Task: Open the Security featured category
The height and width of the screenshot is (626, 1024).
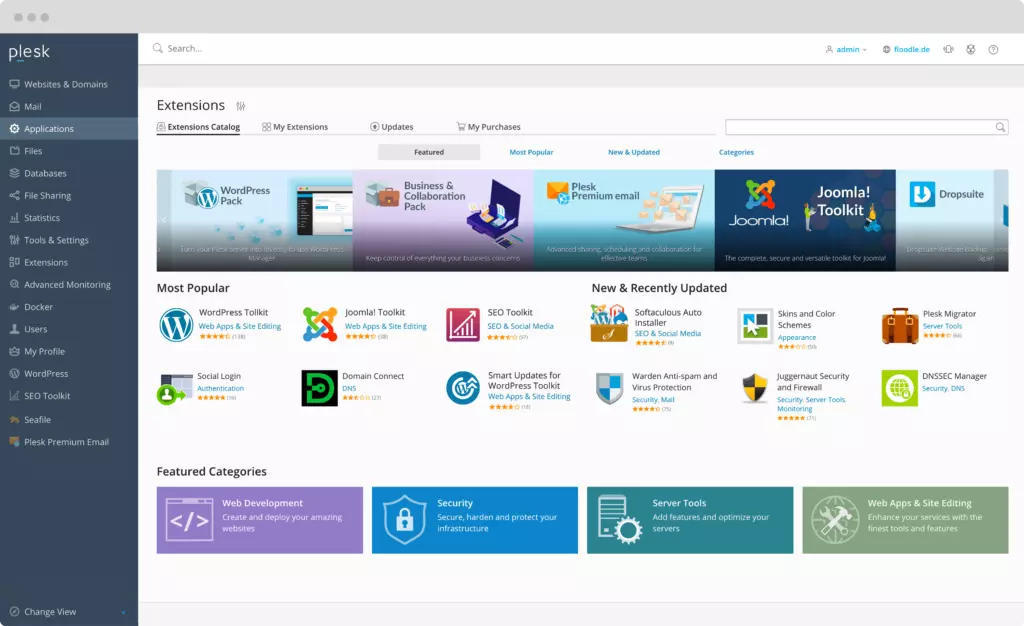Action: (x=474, y=520)
